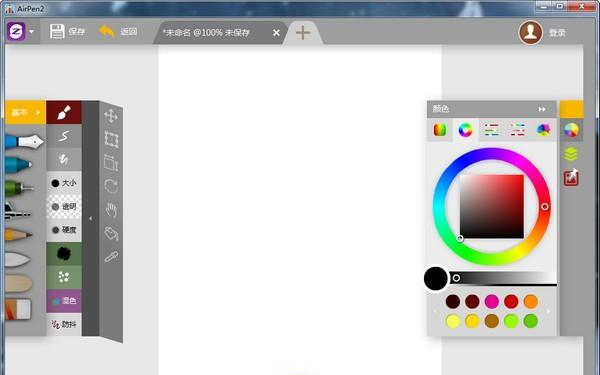Show next color swatch page arrow

(x=549, y=311)
